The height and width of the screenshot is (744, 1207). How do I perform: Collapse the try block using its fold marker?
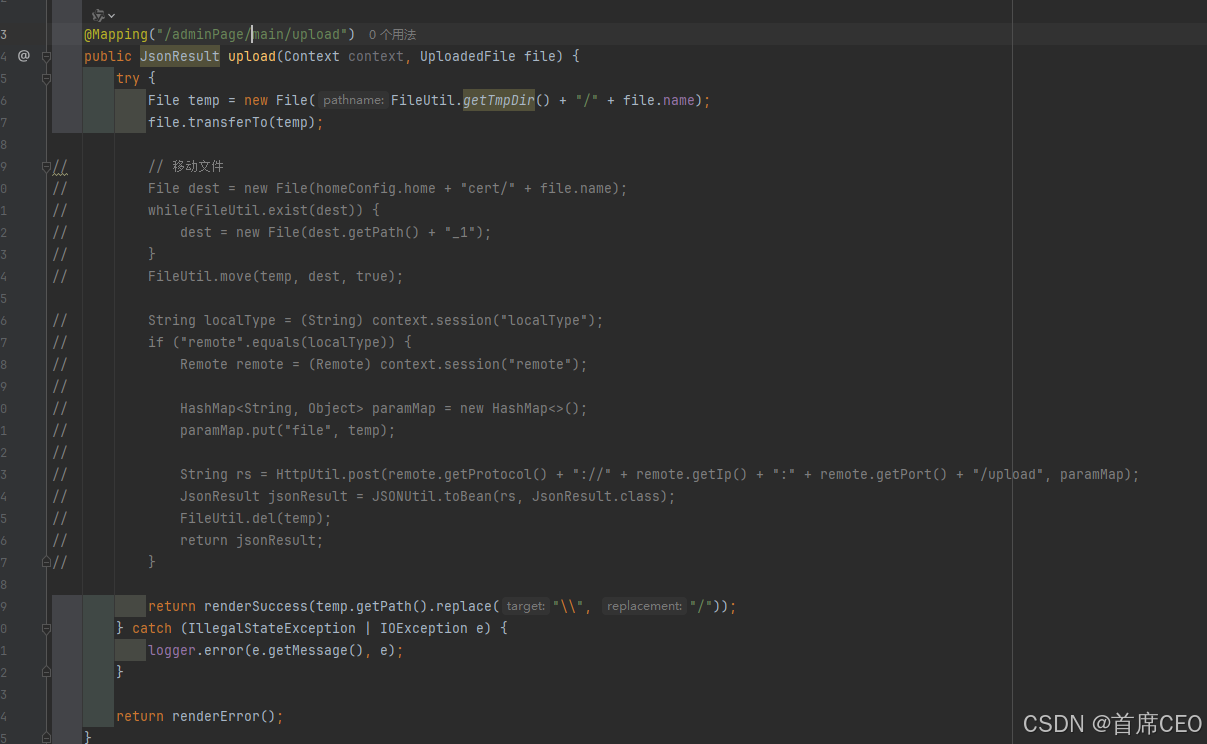pos(47,78)
